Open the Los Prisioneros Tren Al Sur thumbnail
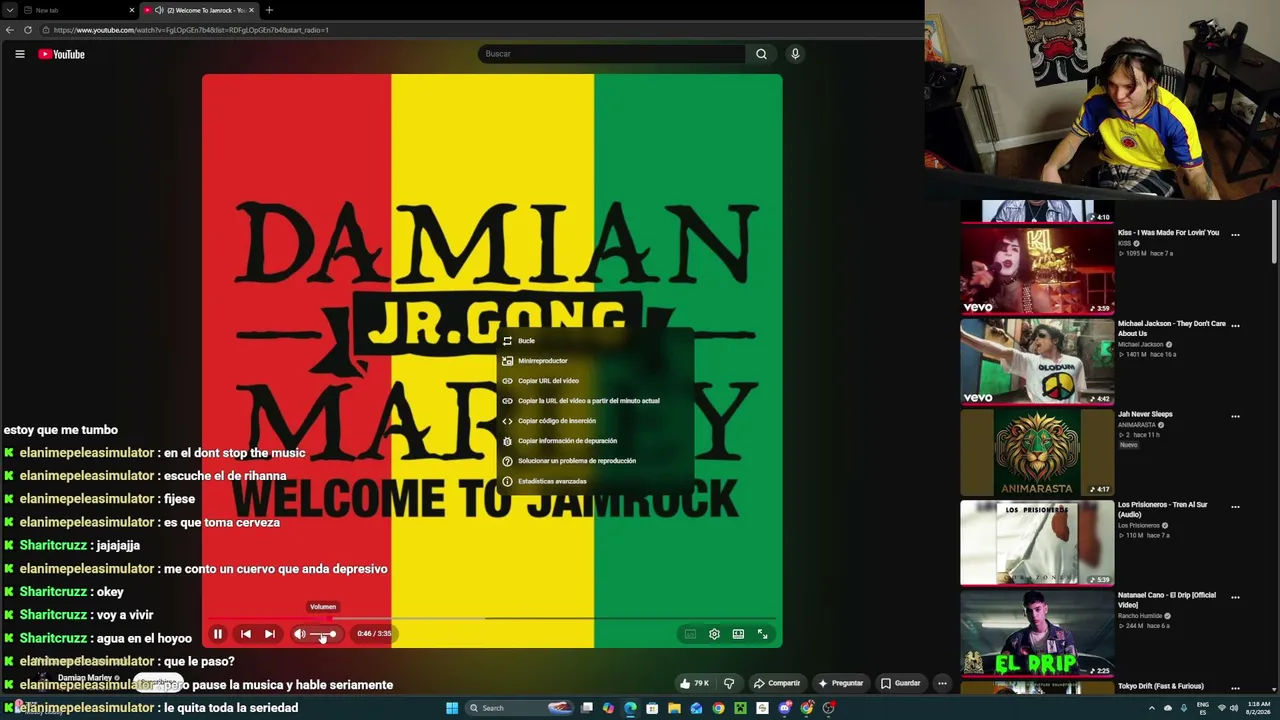The image size is (1280, 720). (1037, 542)
